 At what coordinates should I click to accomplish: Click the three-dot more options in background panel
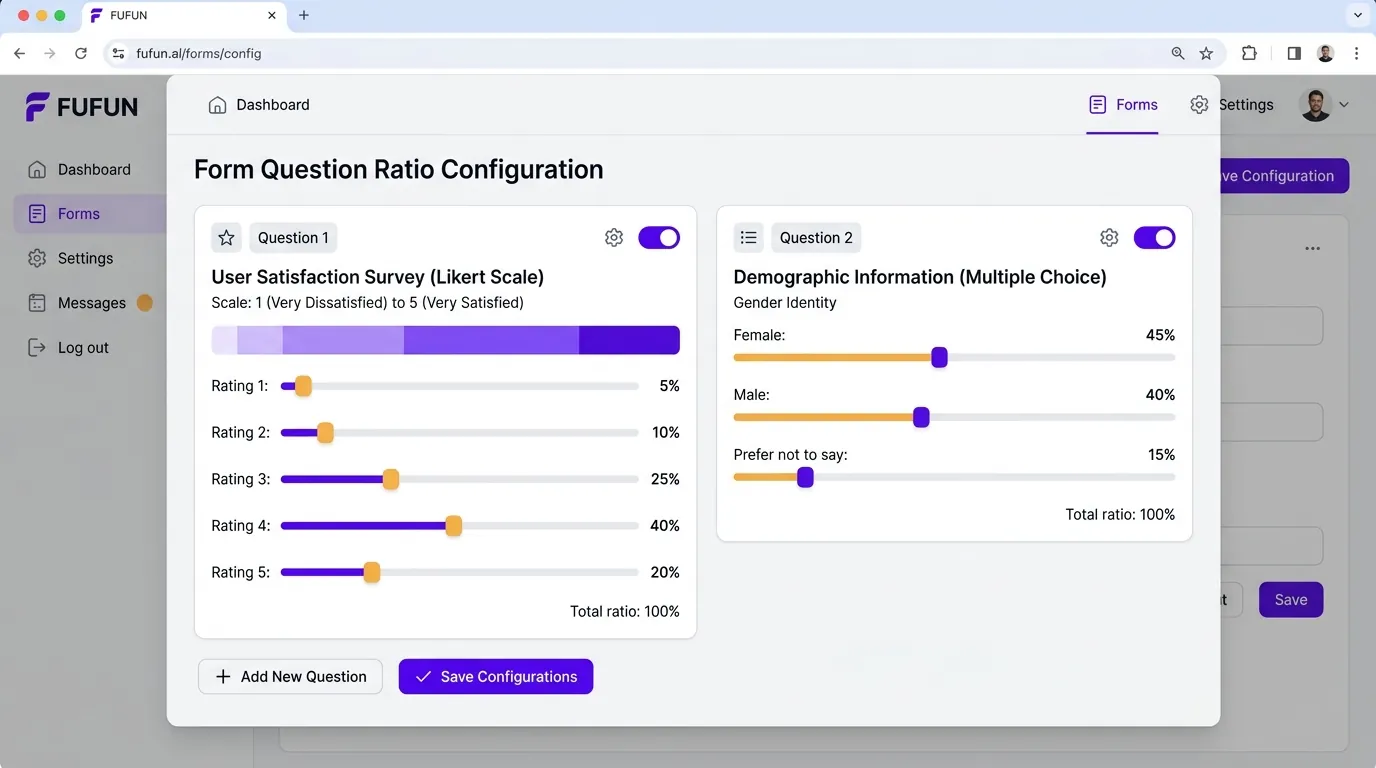click(x=1312, y=248)
